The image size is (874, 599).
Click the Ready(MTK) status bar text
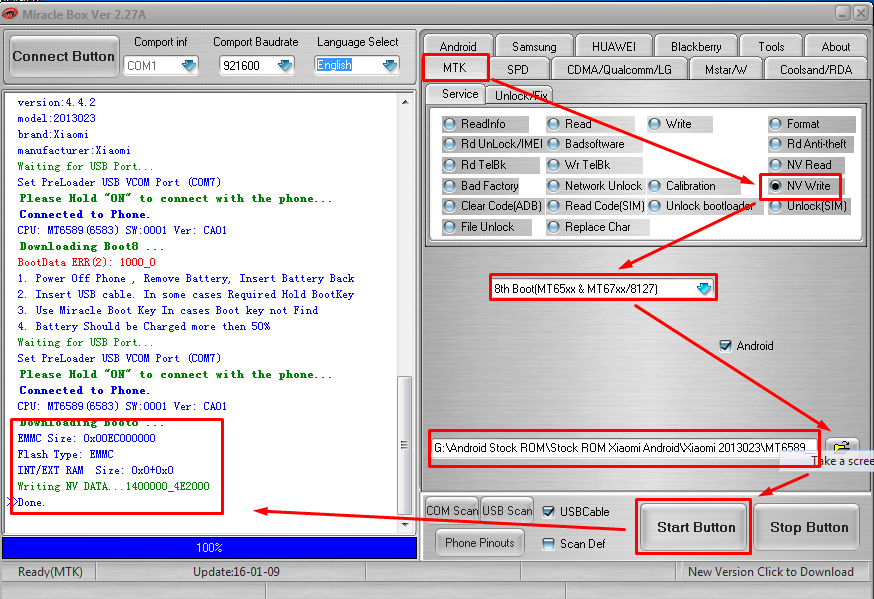pos(50,572)
